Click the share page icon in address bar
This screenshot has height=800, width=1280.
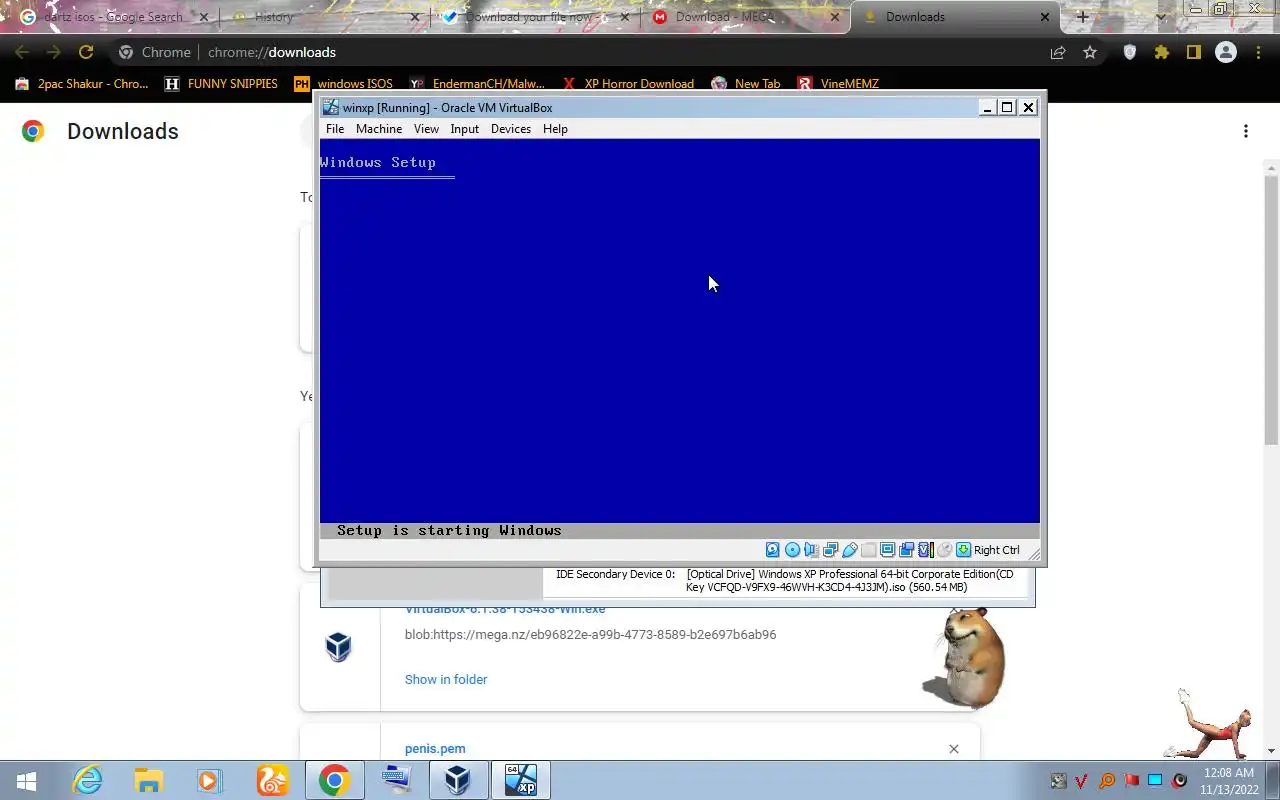click(1058, 52)
